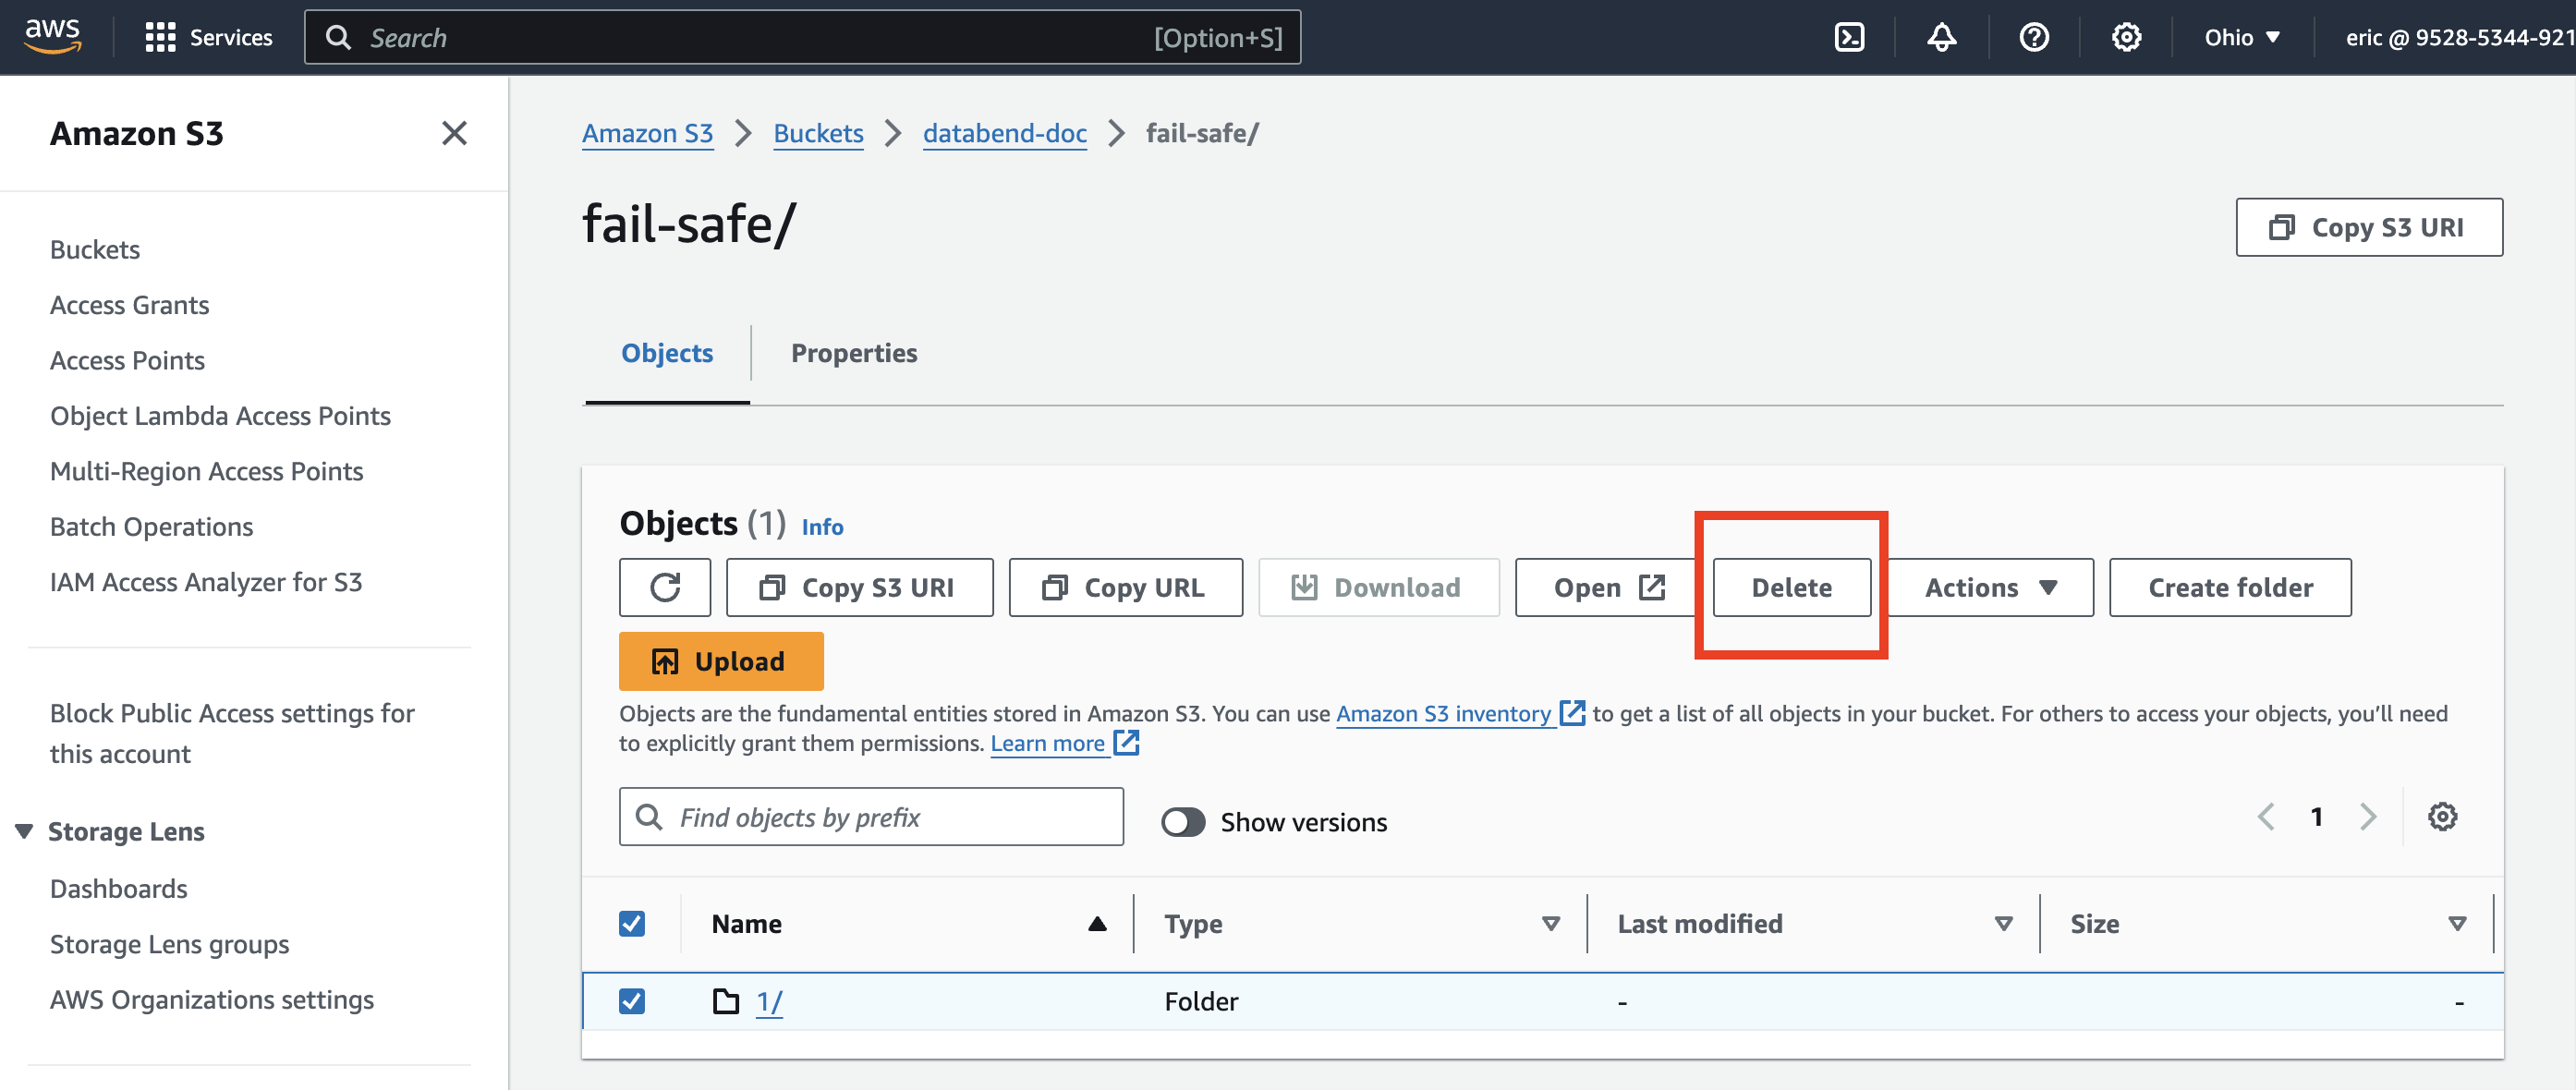Open the 1/ folder link
Viewport: 2576px width, 1090px height.
coord(769,1001)
